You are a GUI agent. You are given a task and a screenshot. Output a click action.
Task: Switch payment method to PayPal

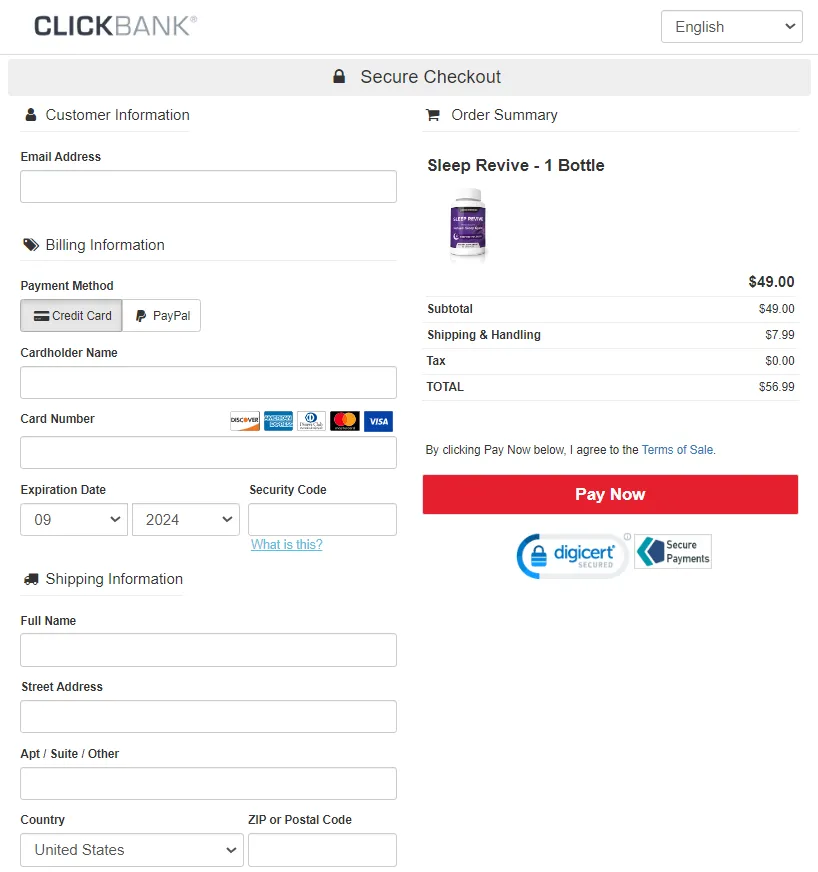coord(162,315)
